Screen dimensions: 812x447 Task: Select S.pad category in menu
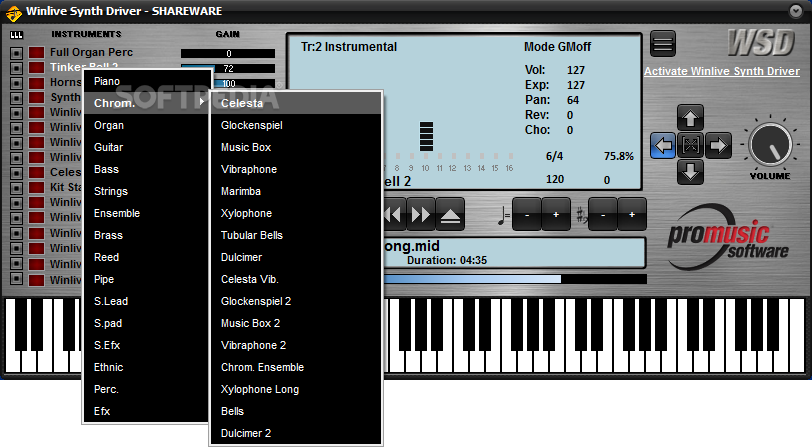coord(146,323)
